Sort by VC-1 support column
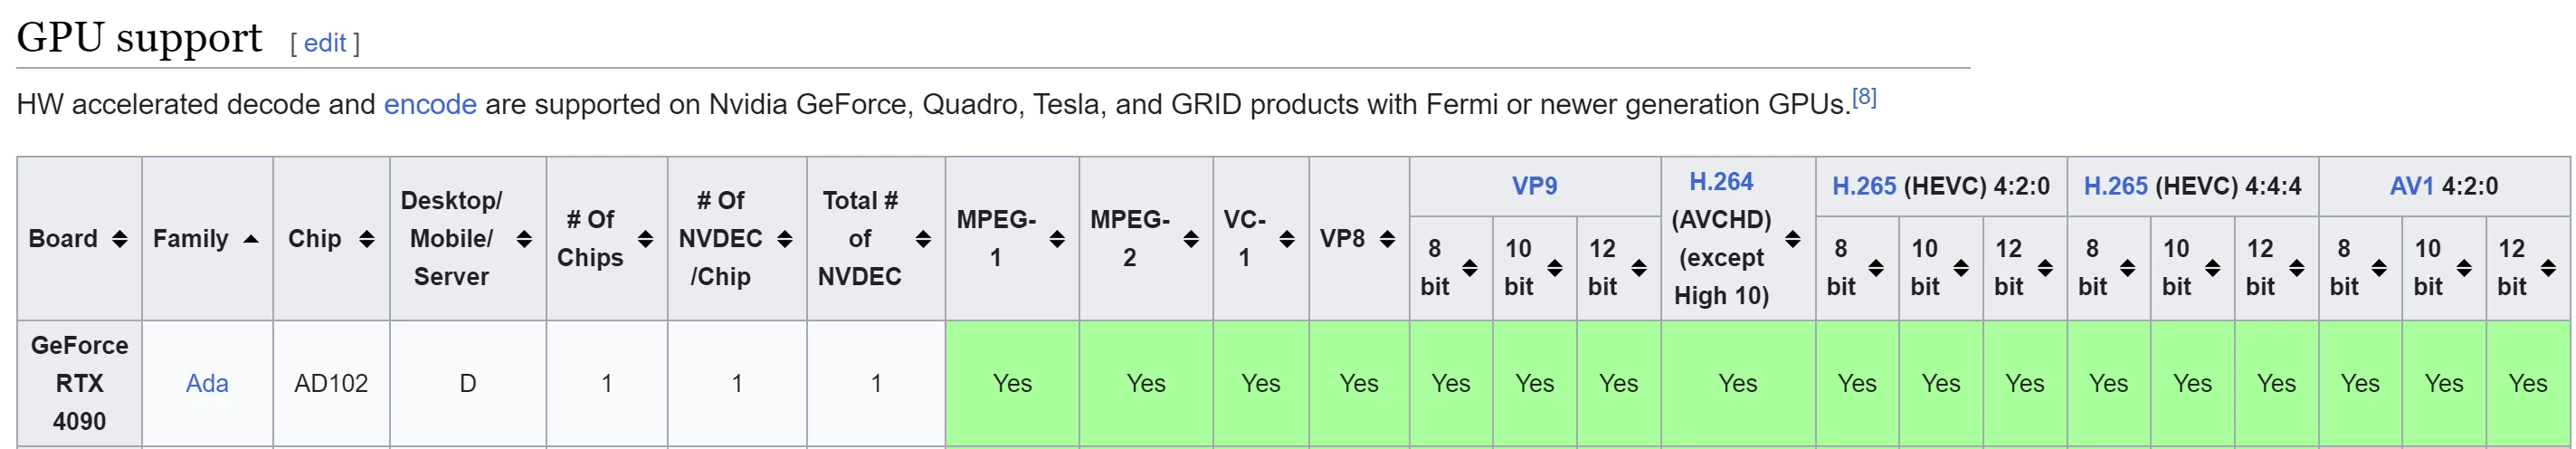This screenshot has height=449, width=2576. click(x=1287, y=239)
